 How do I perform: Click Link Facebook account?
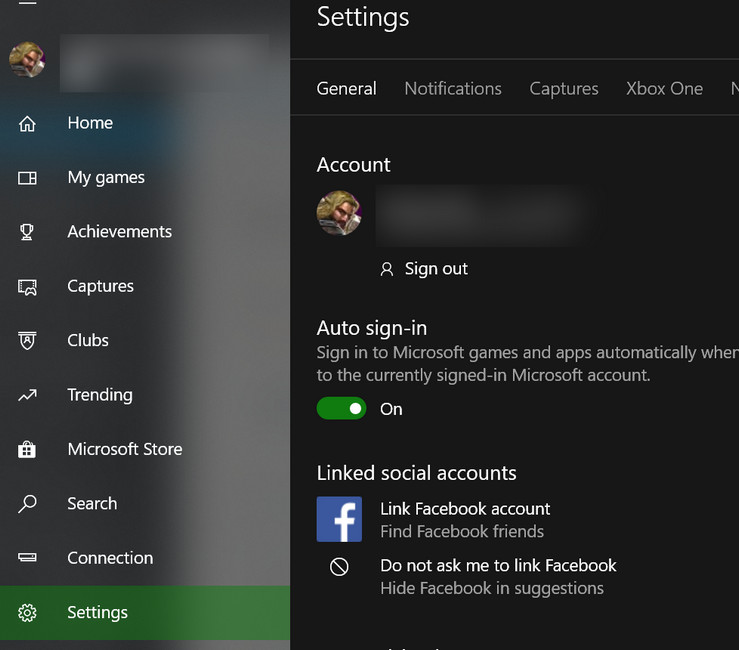tap(465, 509)
